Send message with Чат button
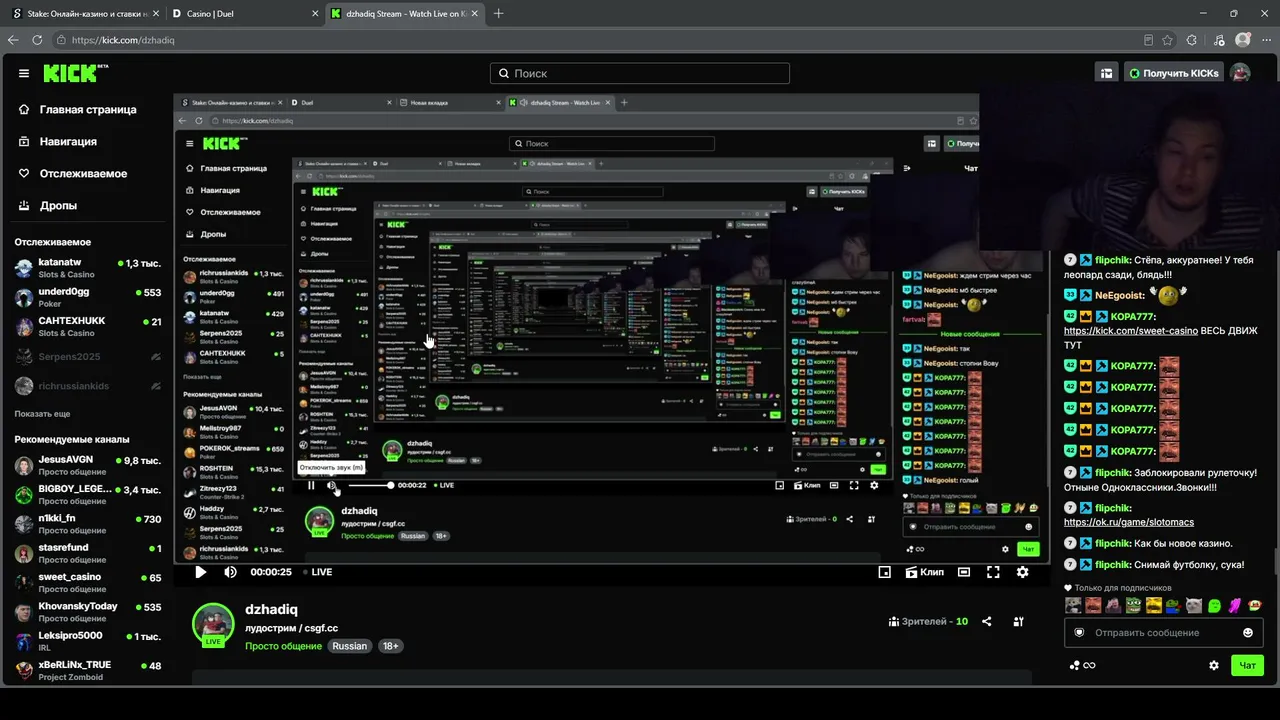Image resolution: width=1280 pixels, height=720 pixels. (1247, 665)
